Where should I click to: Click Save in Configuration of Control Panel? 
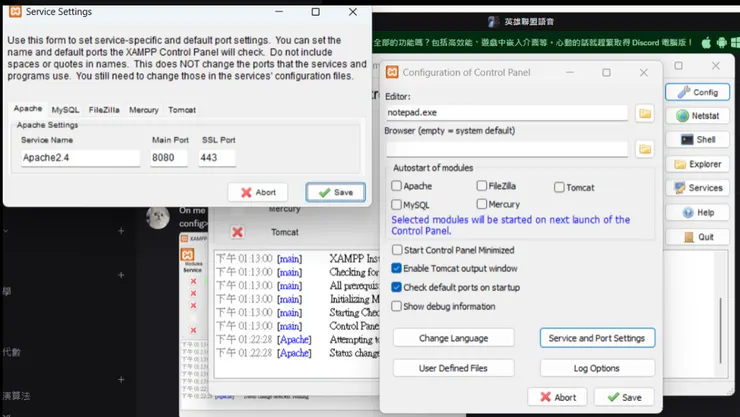(624, 397)
